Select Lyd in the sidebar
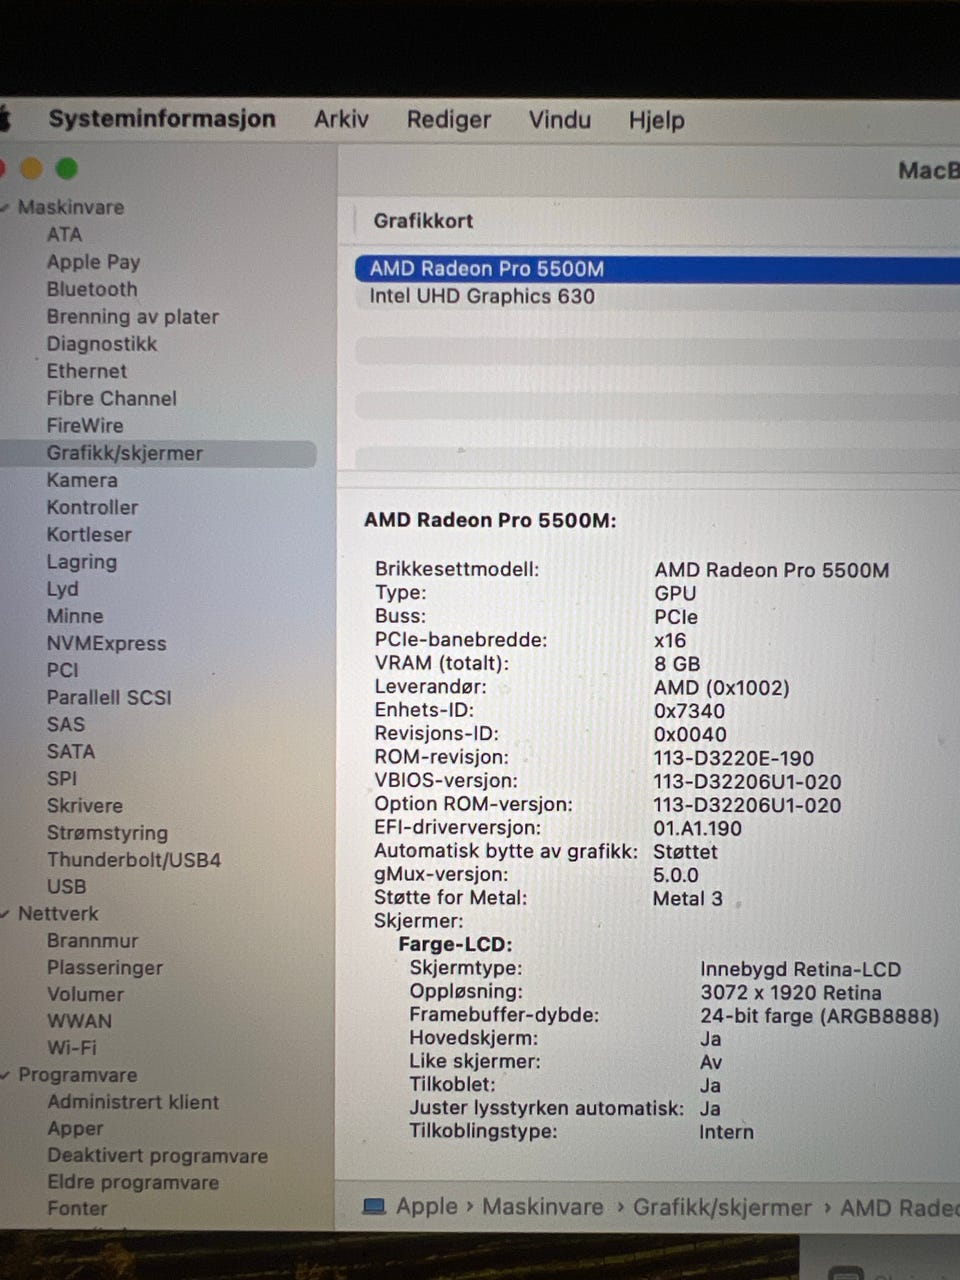 (x=62, y=589)
